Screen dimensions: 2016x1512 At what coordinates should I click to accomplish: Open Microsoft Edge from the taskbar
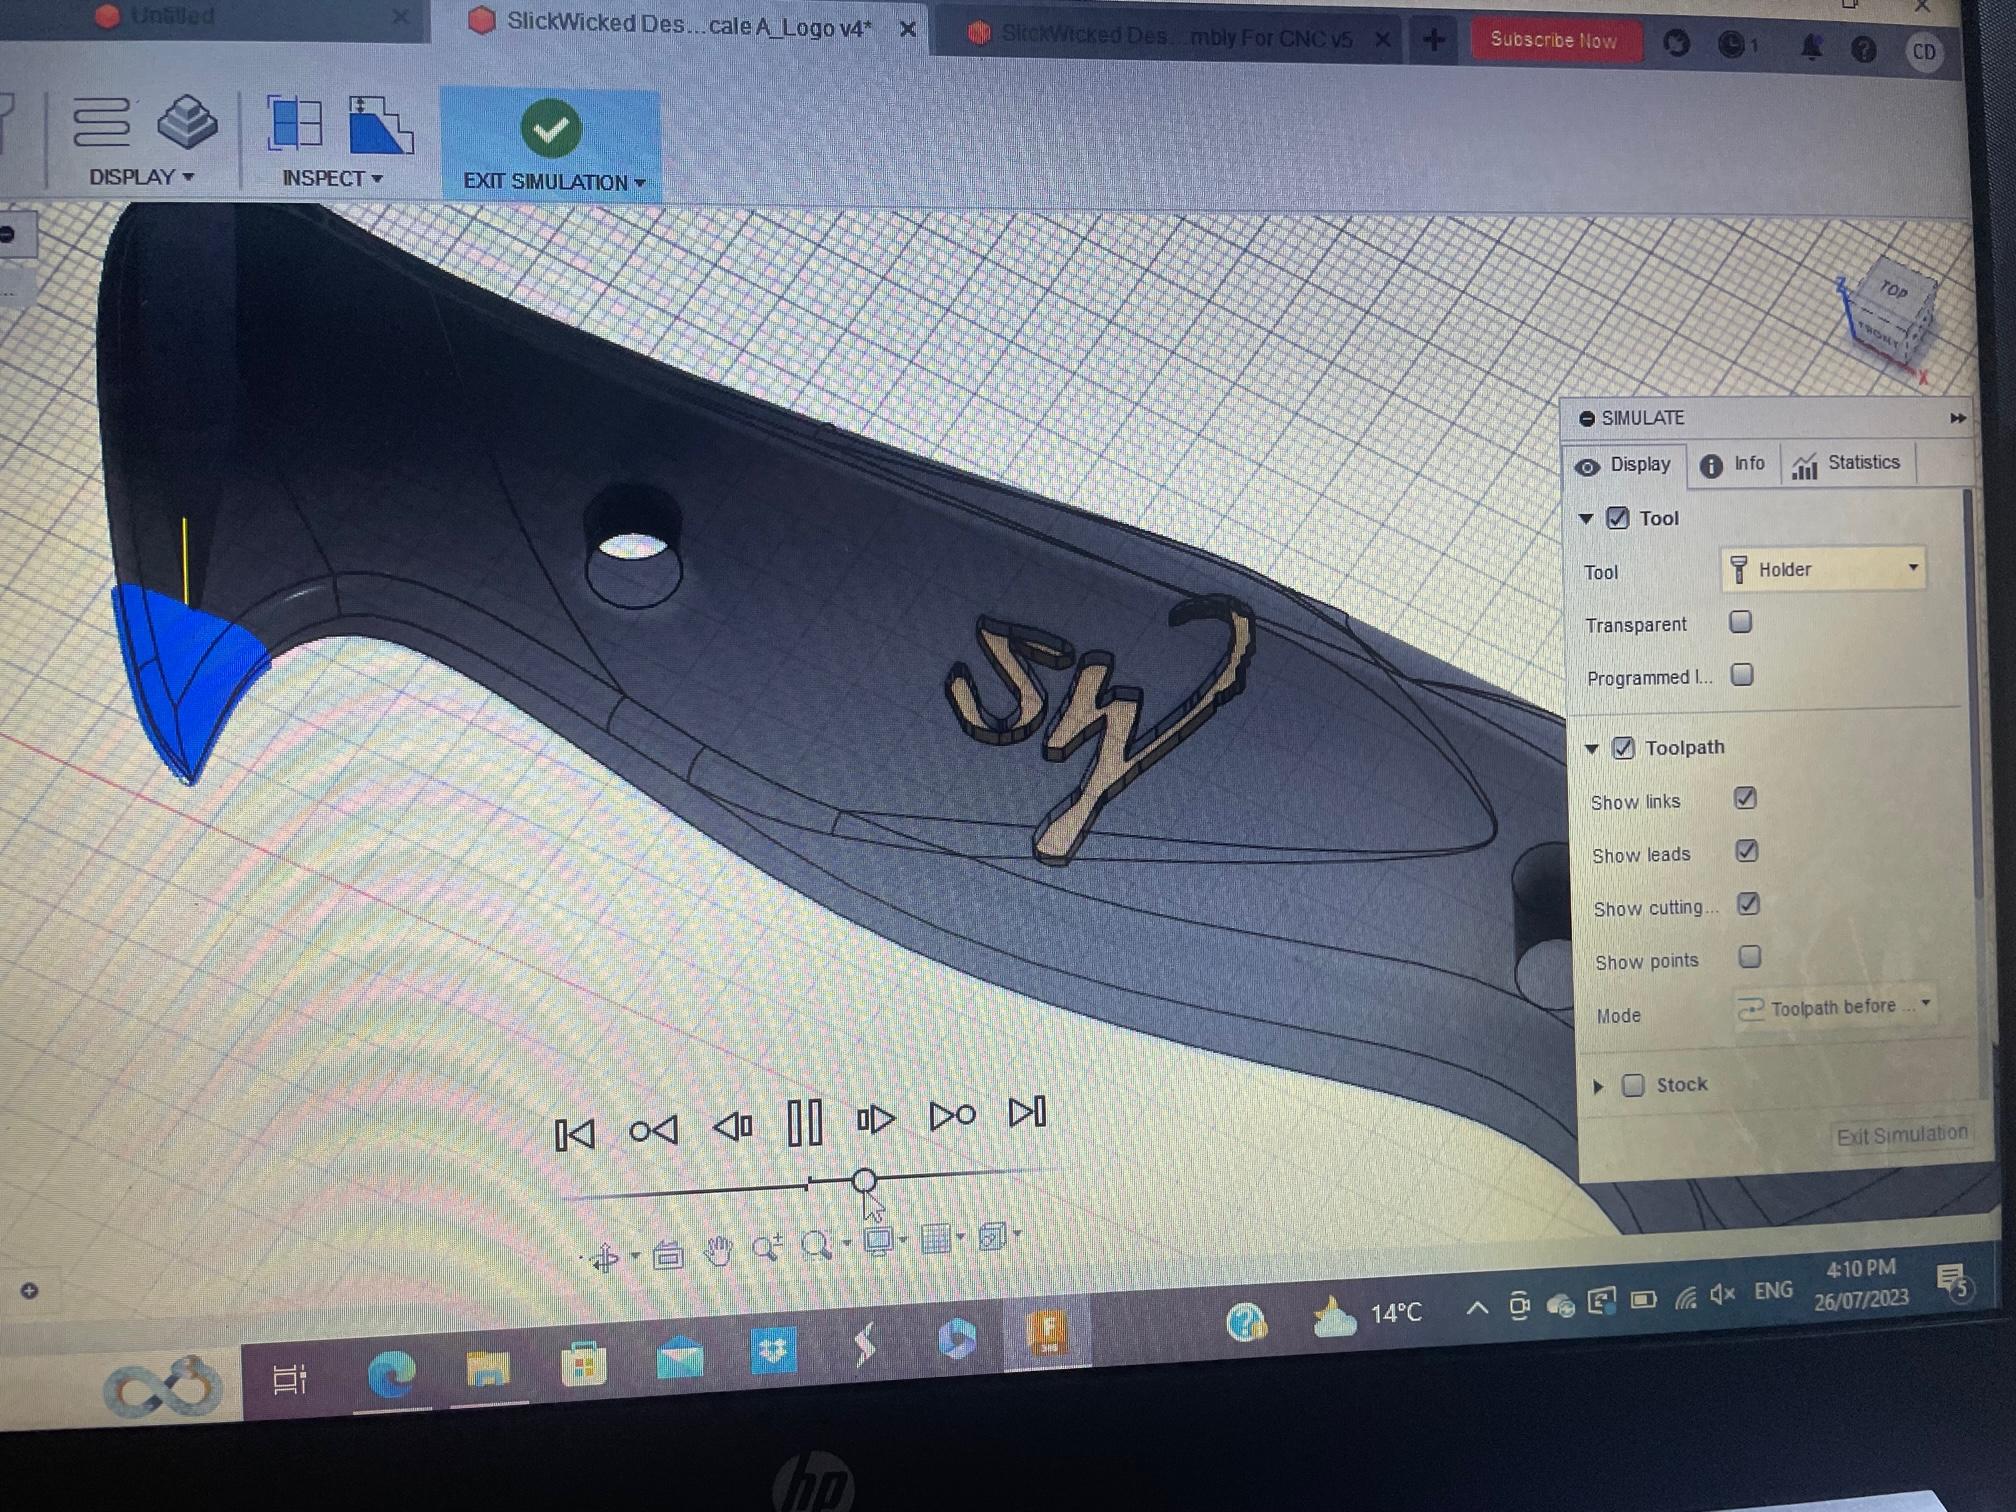[391, 1373]
